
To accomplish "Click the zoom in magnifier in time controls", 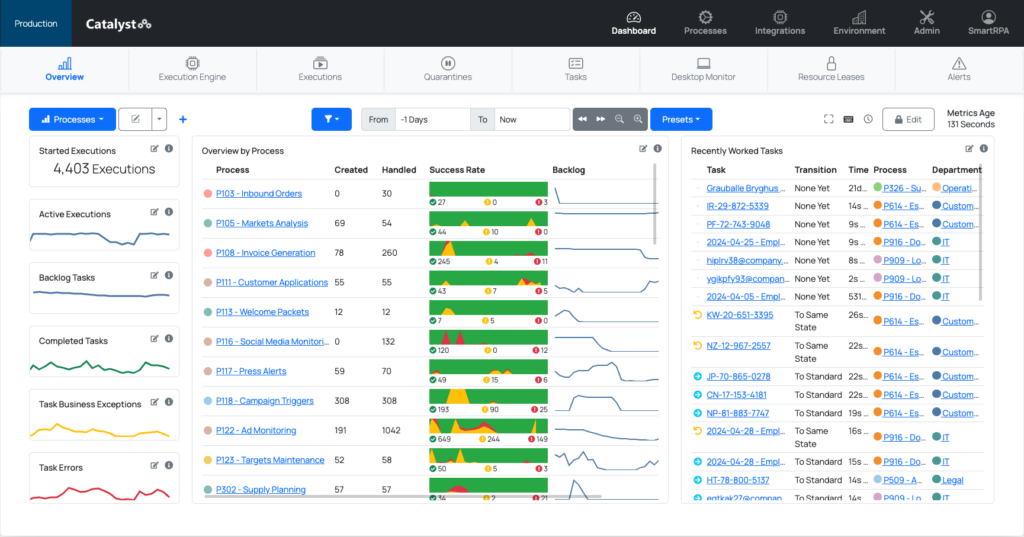I will [x=637, y=119].
